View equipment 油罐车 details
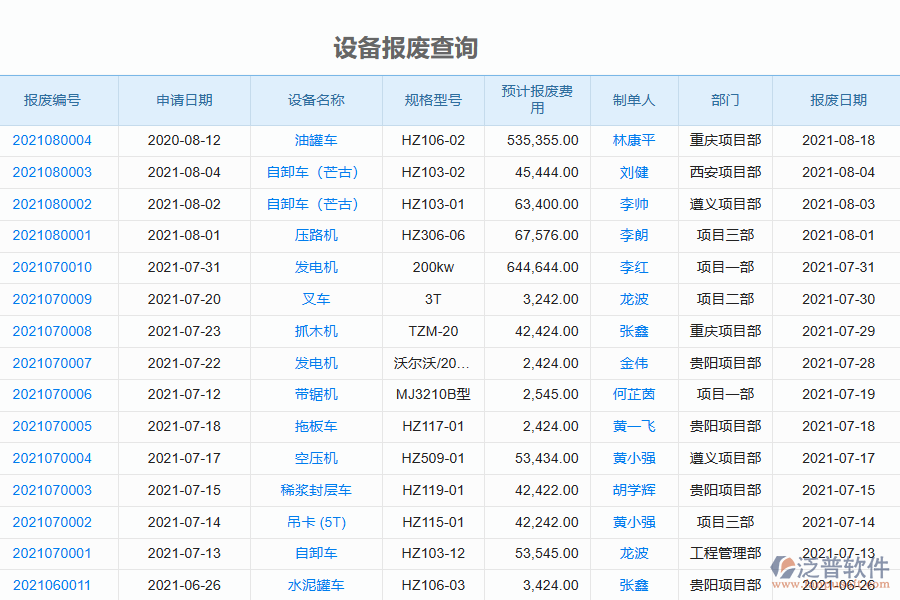The height and width of the screenshot is (600, 900). pos(315,140)
